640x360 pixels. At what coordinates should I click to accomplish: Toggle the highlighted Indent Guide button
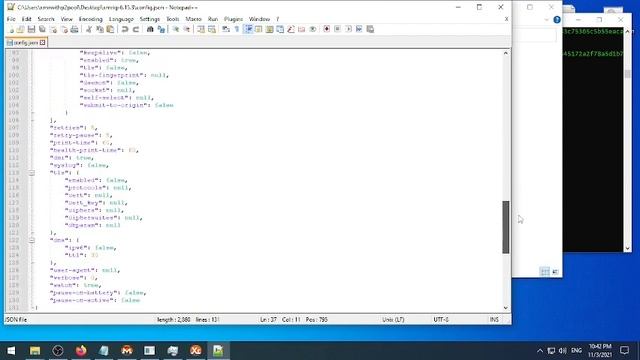coord(248,29)
